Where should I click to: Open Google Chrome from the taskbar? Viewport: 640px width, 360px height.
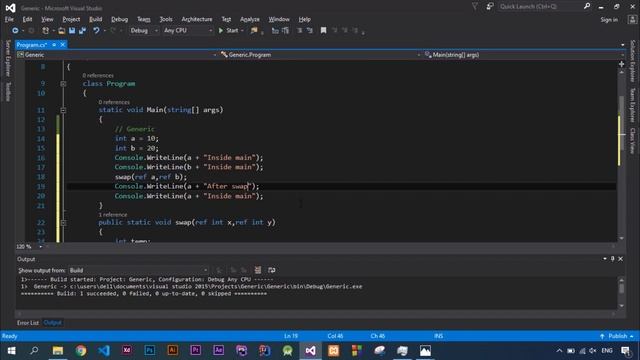click(x=81, y=351)
